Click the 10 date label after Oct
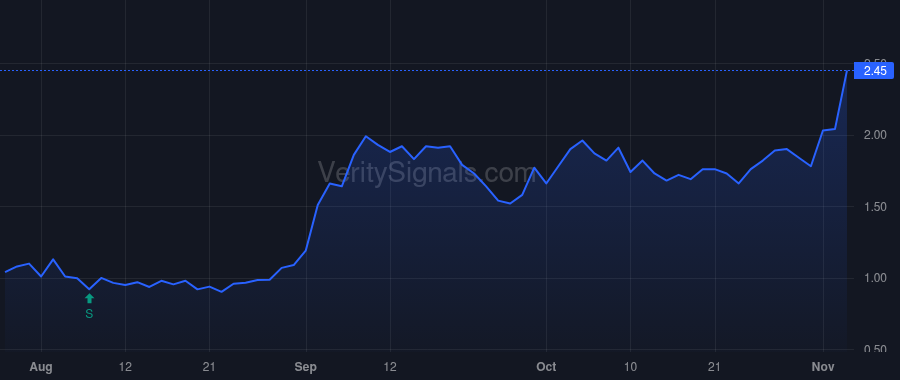Viewport: 900px width, 380px height. (x=630, y=367)
